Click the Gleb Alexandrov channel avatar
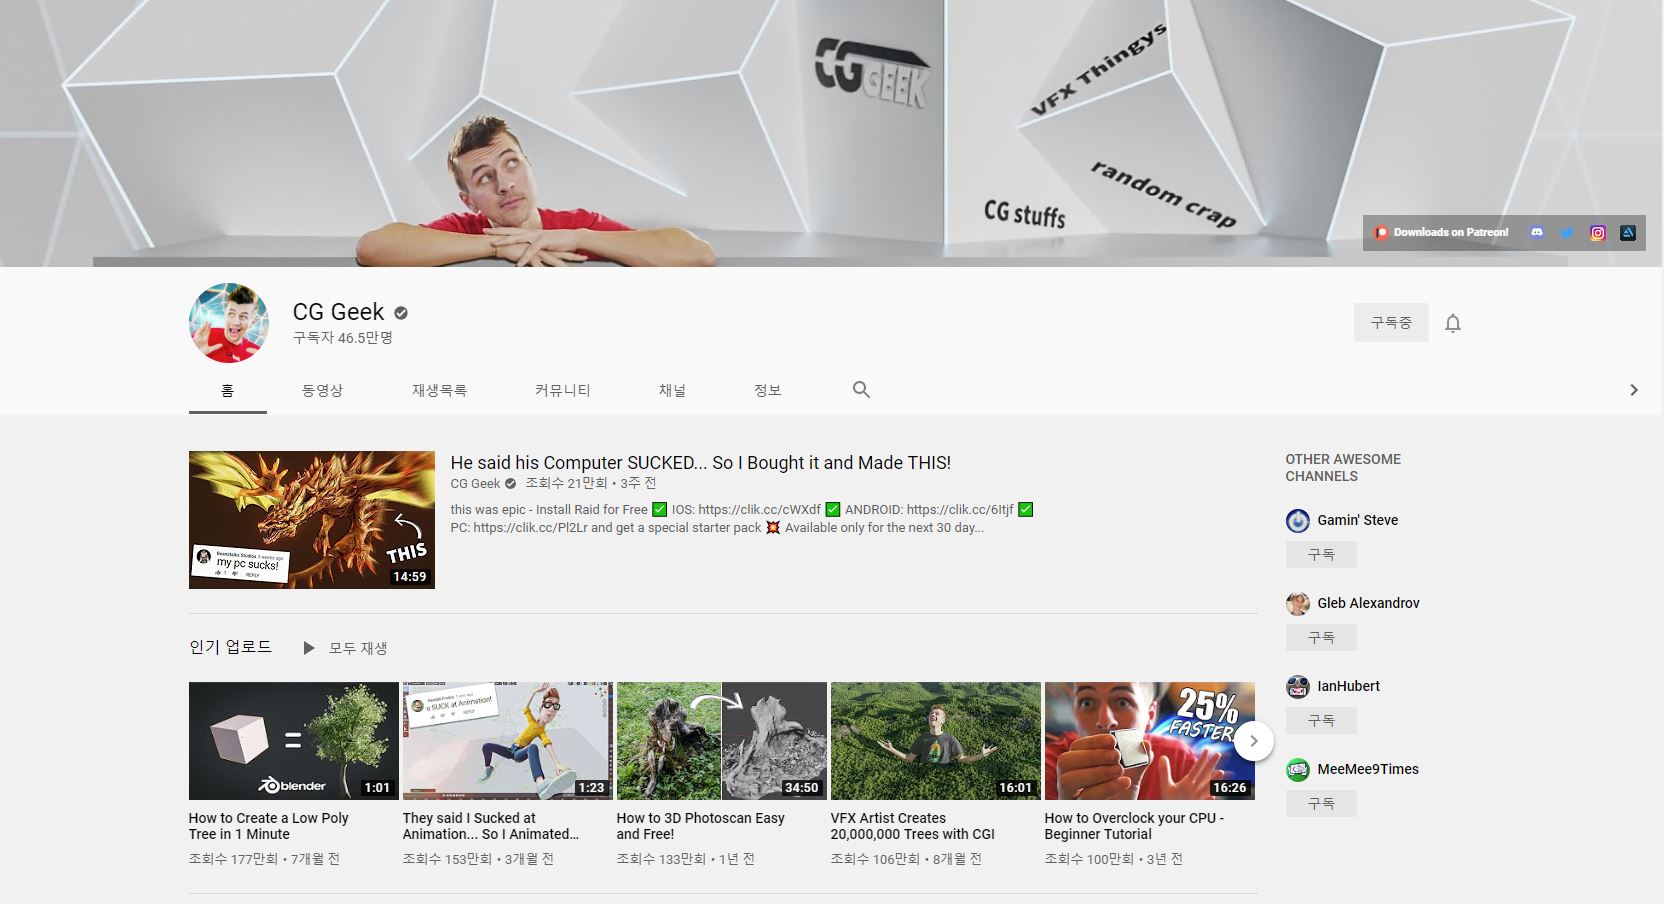 click(1298, 604)
